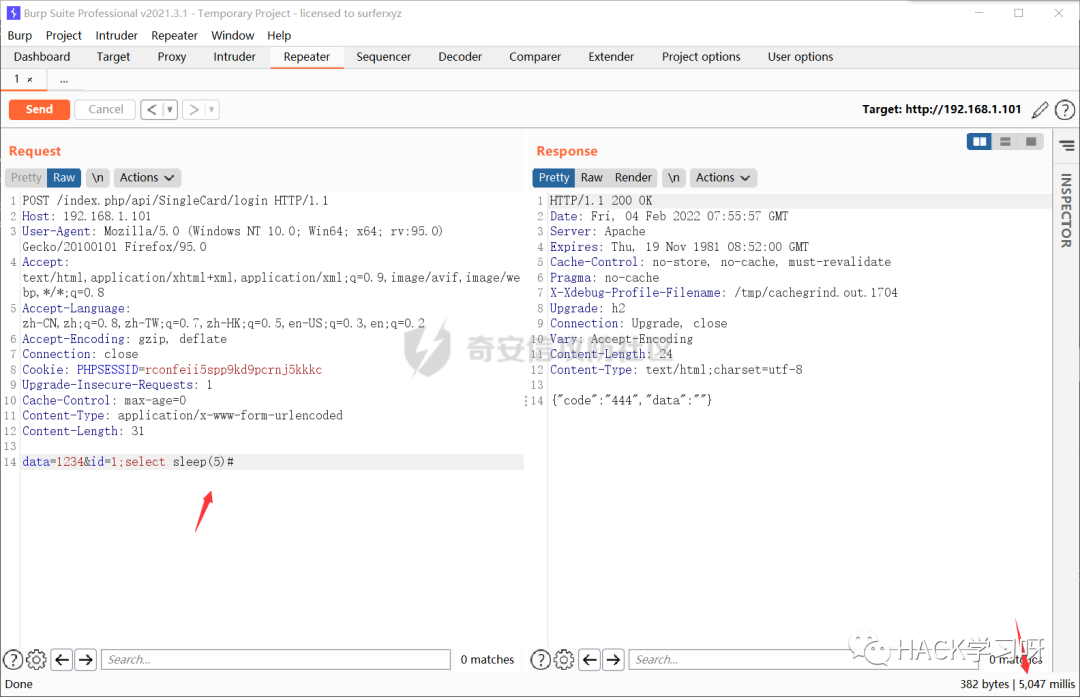Go to previous response search match

(590, 660)
